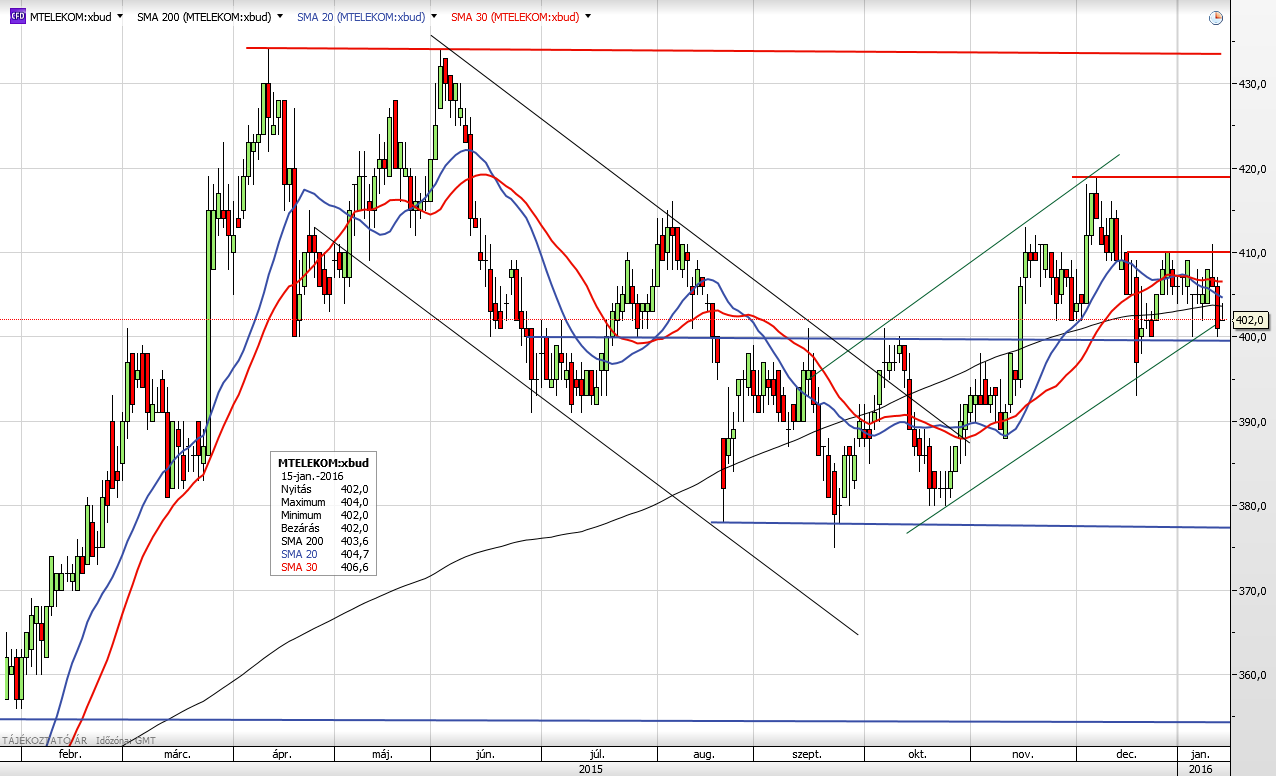Click the Bezárás 402,0 row
The height and width of the screenshot is (776, 1276).
(323, 528)
